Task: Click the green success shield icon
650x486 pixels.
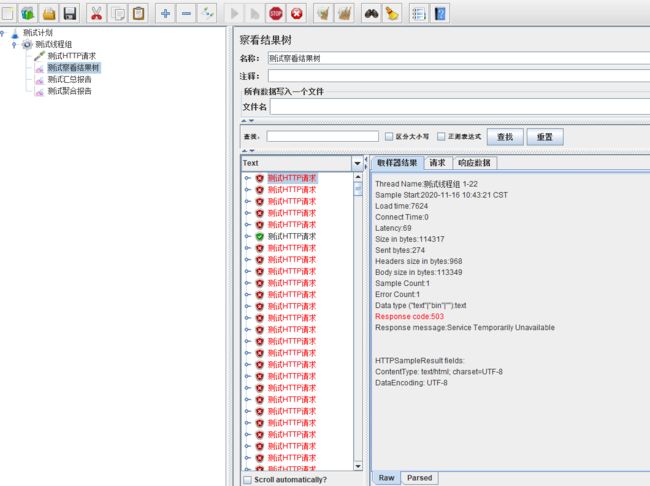Action: (260, 236)
